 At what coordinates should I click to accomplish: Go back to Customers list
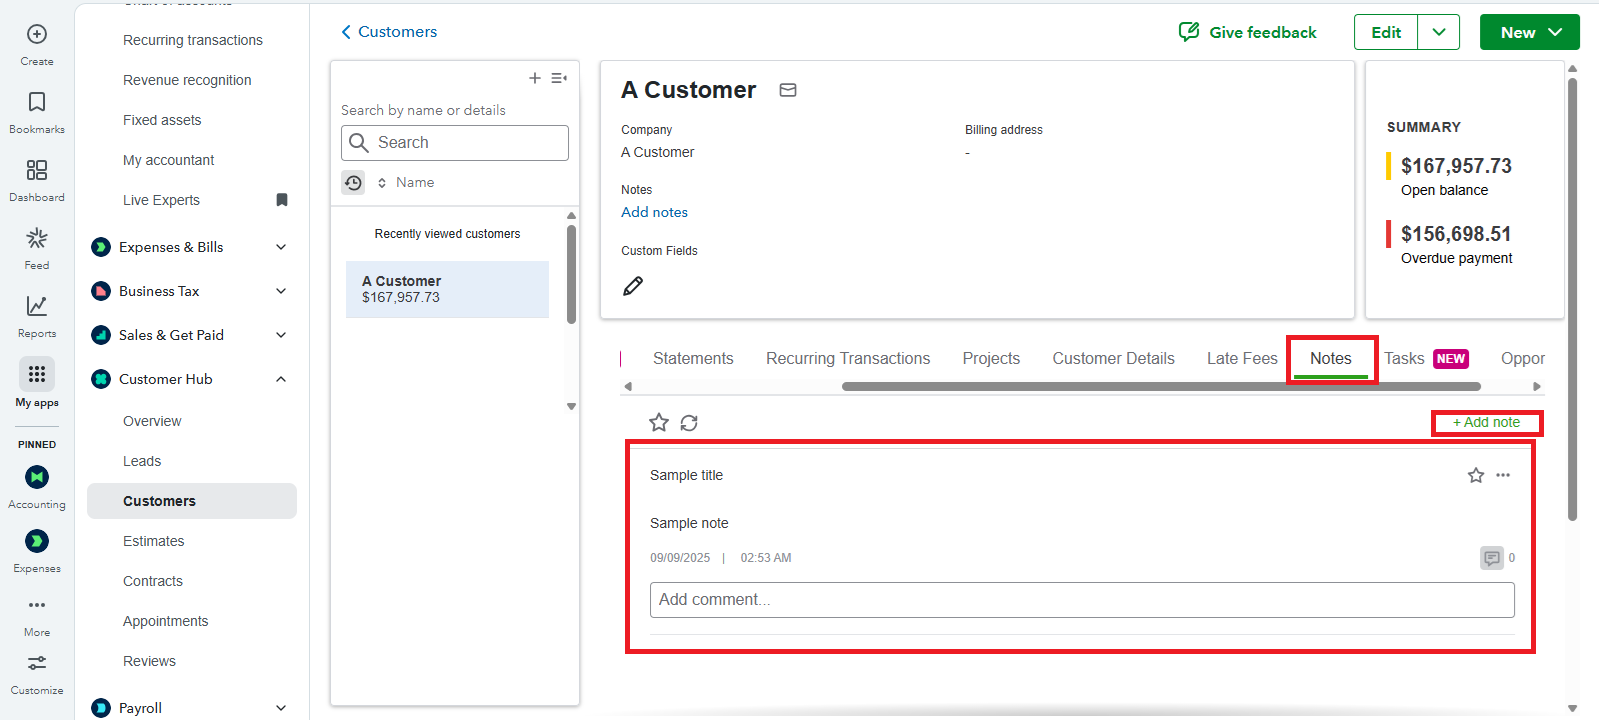[389, 32]
